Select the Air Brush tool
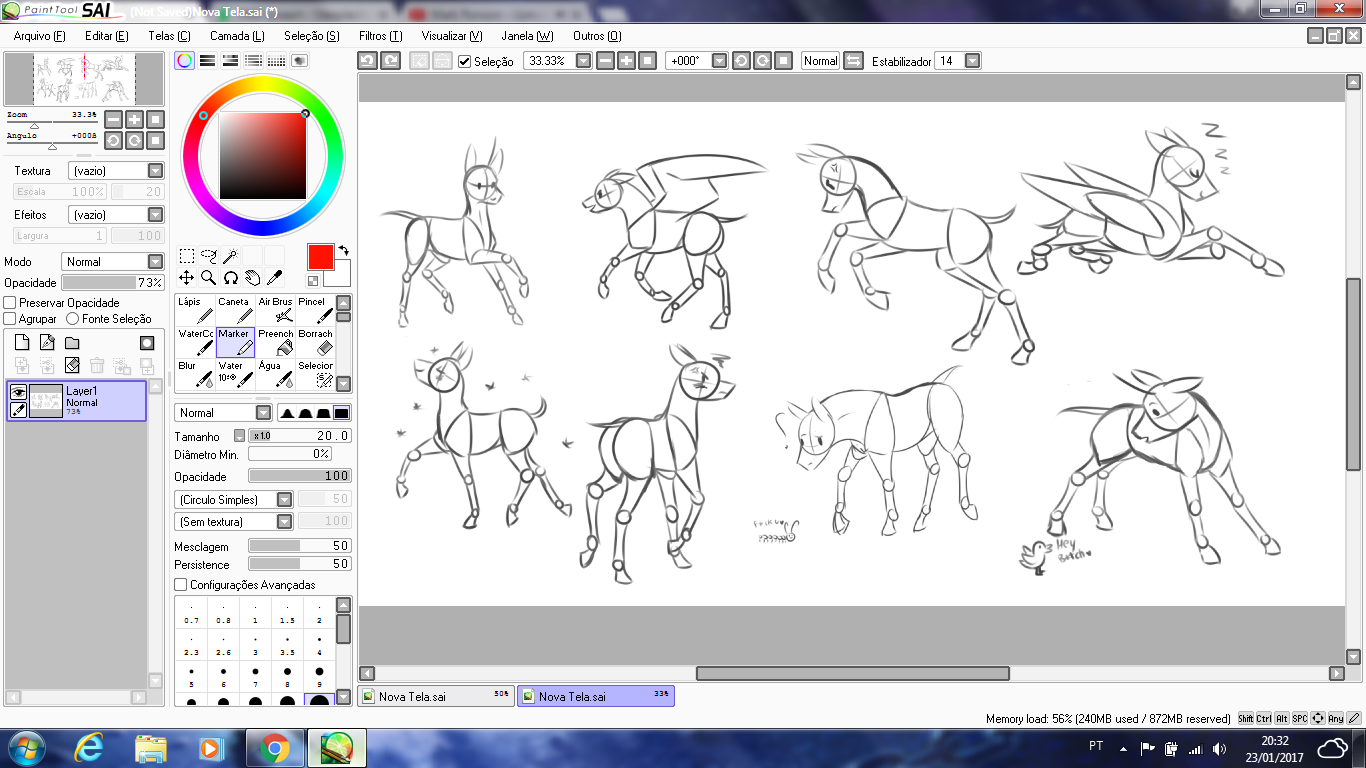 [x=276, y=310]
